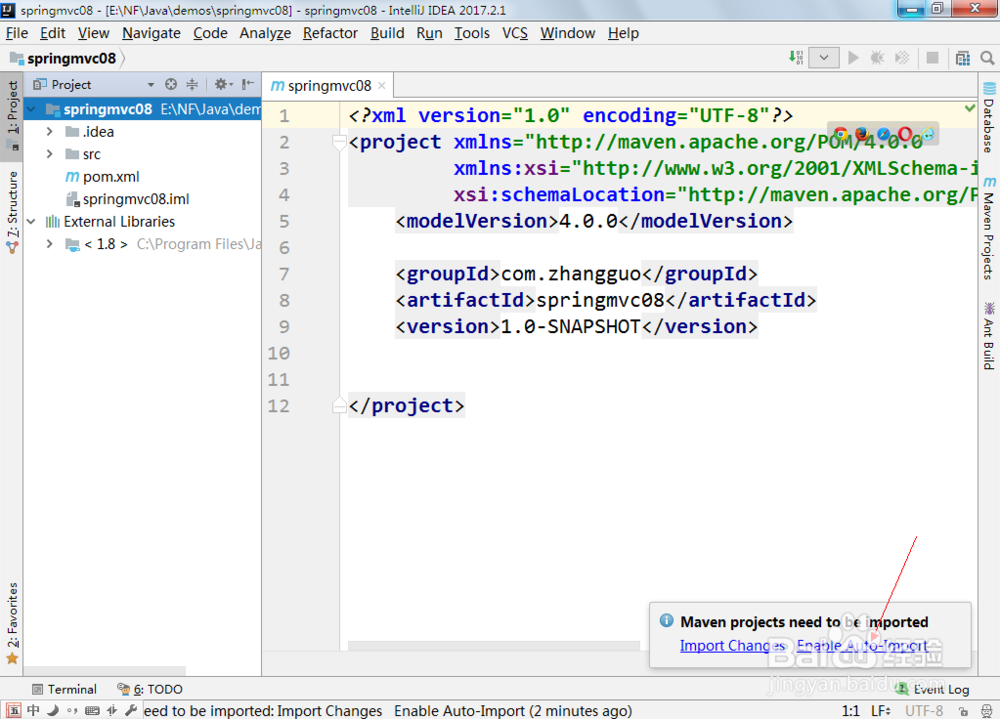
Task: Expand the External Libraries node
Action: [31, 221]
